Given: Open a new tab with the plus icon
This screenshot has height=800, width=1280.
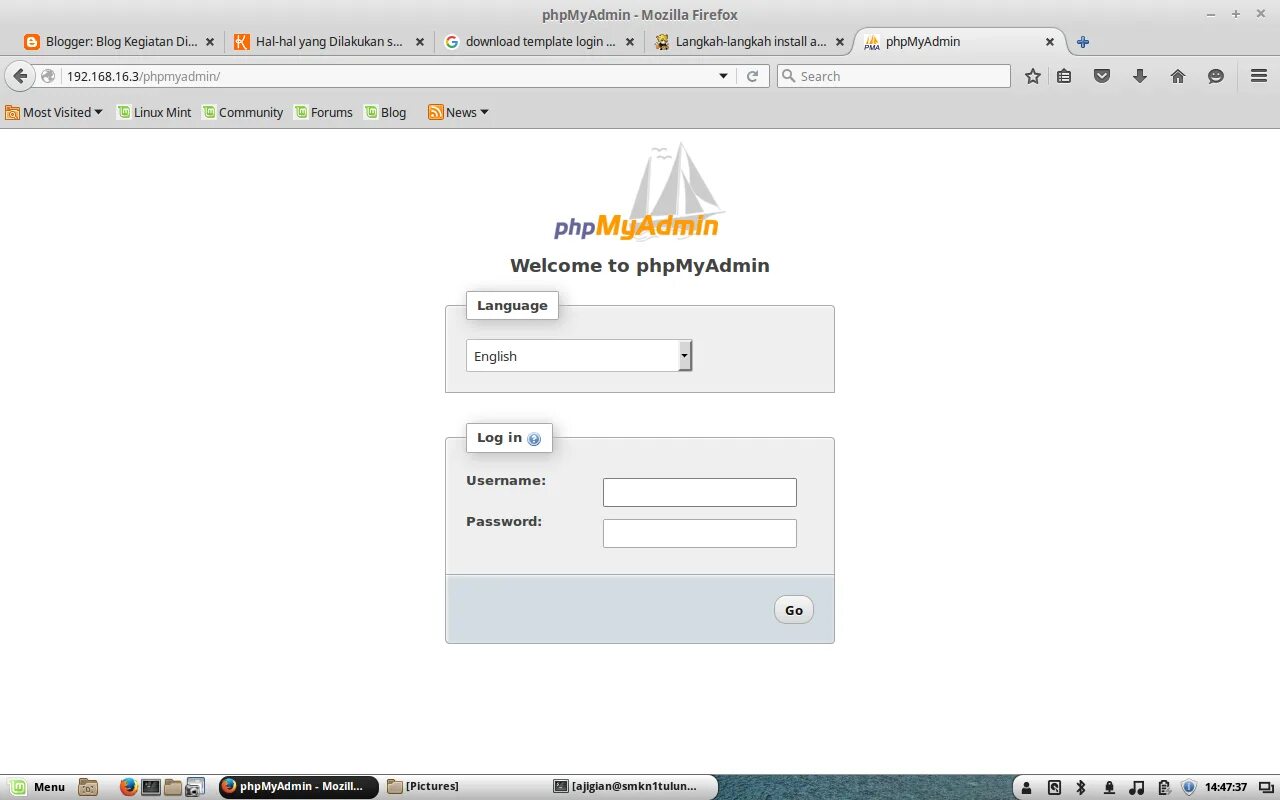Looking at the screenshot, I should [x=1083, y=42].
